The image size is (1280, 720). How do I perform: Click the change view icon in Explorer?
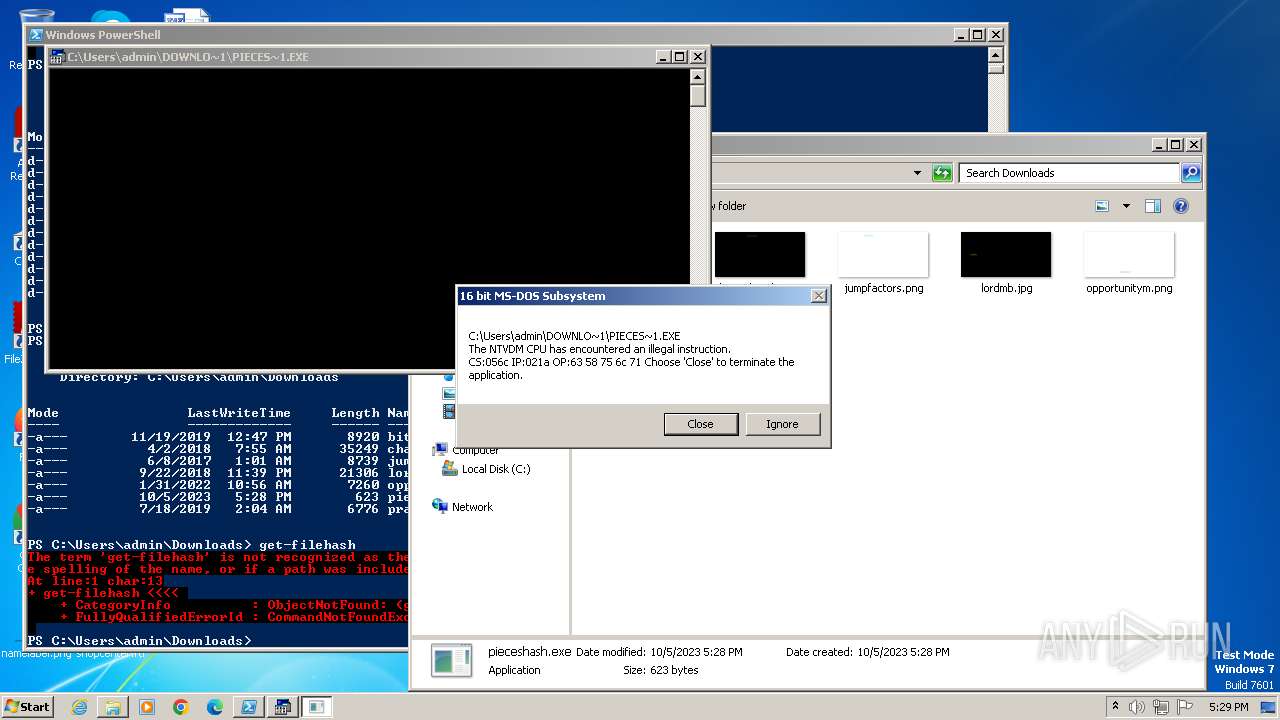click(x=1102, y=206)
